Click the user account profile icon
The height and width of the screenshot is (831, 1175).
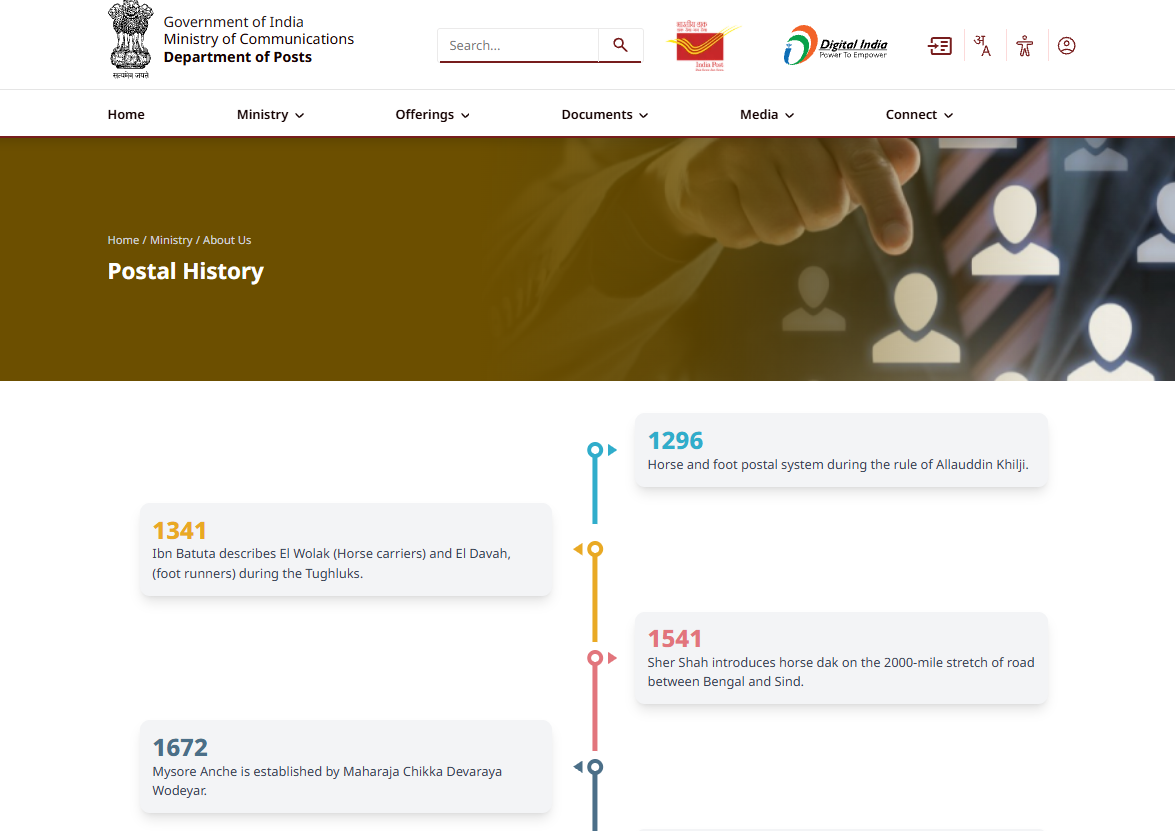coord(1066,46)
